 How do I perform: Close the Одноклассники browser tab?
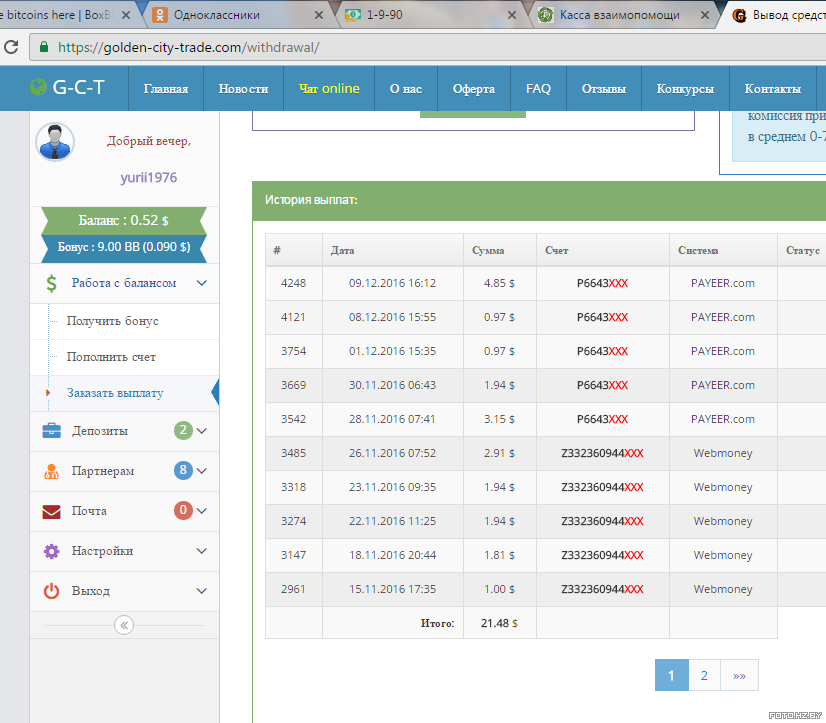[x=319, y=15]
